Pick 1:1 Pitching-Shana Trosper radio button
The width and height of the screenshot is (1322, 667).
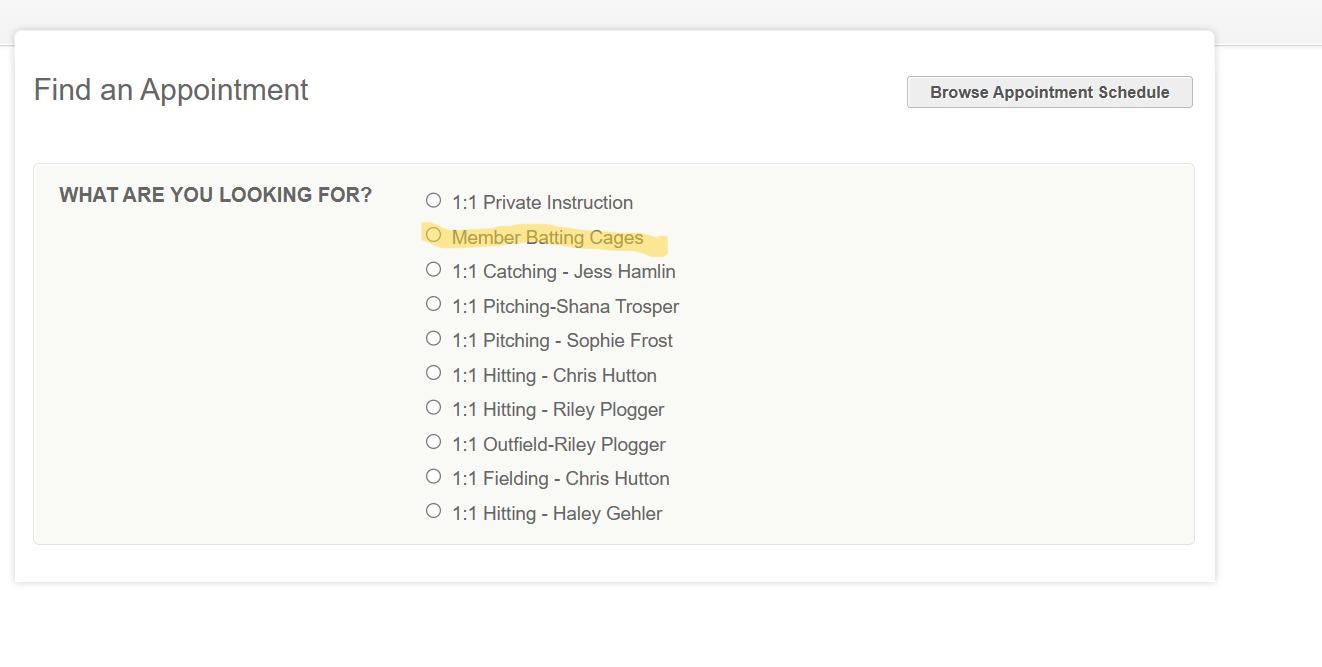433,304
